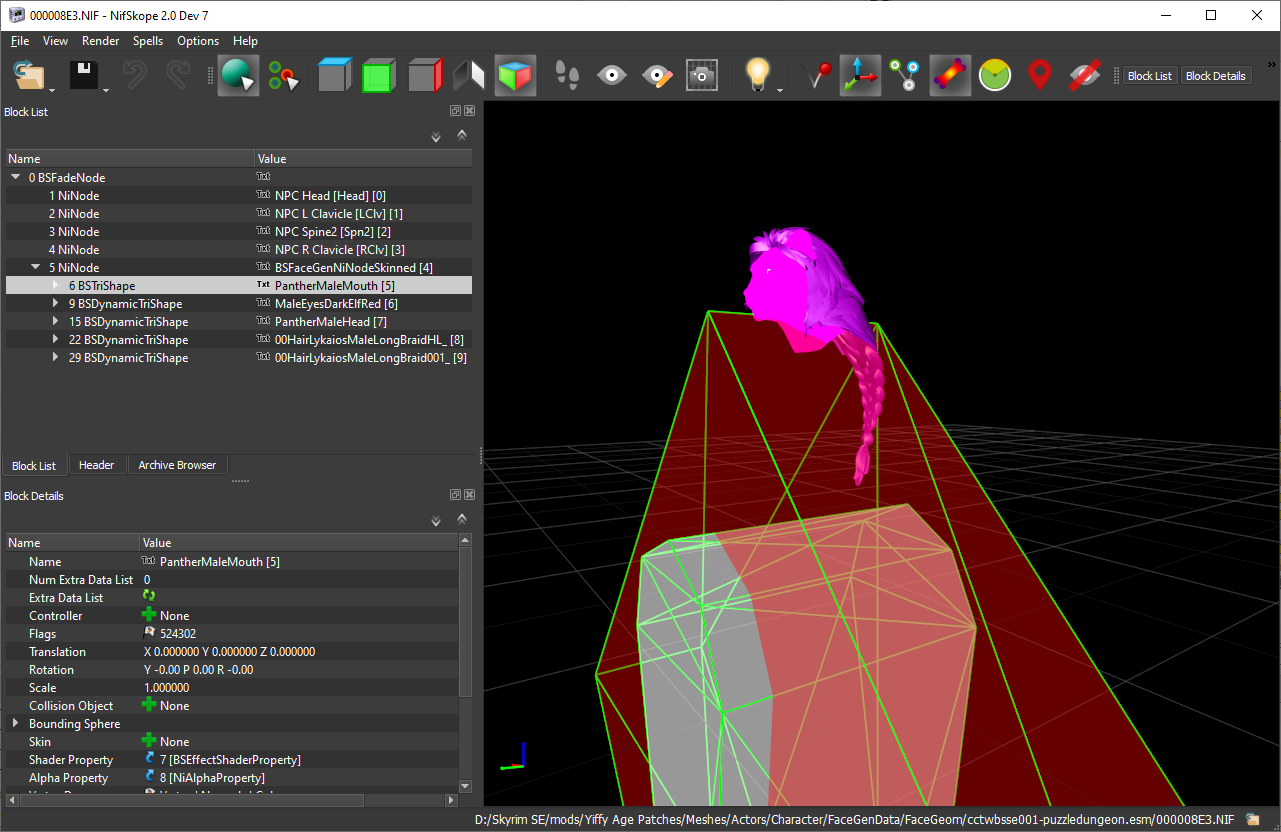The image size is (1281, 832).
Task: Toggle the crossed-out eye hidden button
Action: click(1084, 76)
